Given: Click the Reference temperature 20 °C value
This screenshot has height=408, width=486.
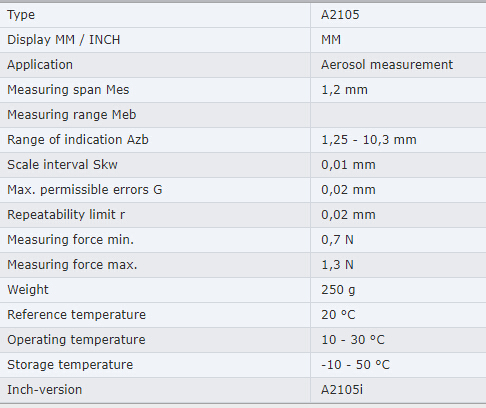Looking at the screenshot, I should tap(338, 315).
